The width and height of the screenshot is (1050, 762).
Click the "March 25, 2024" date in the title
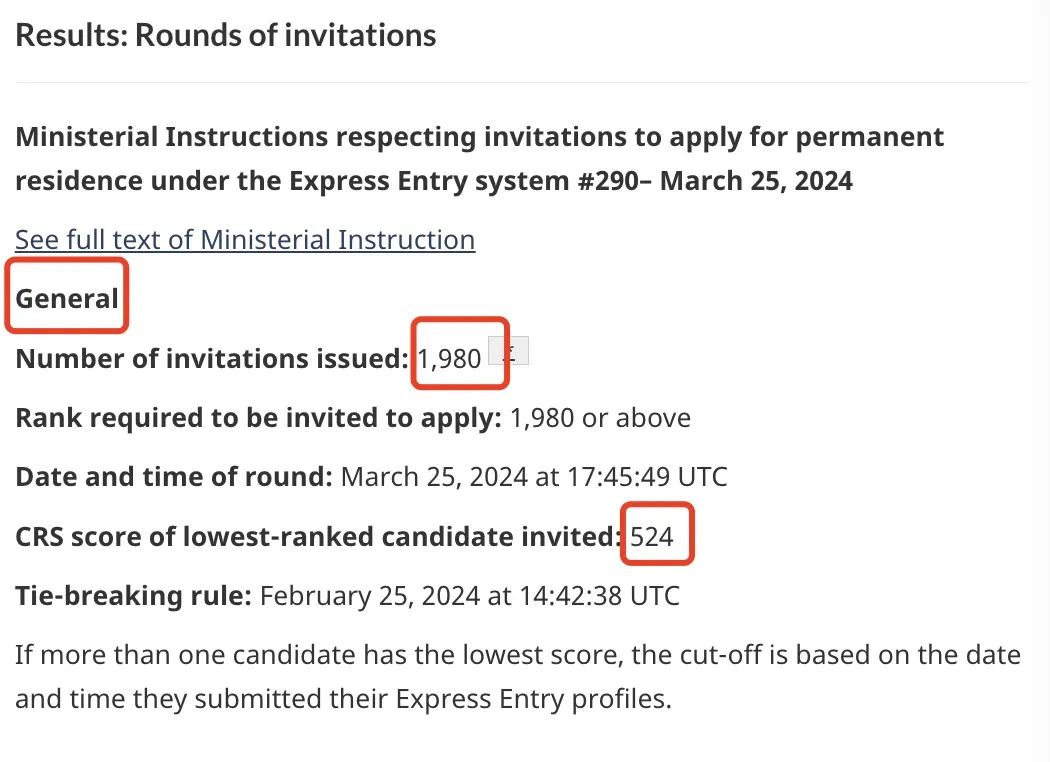point(757,182)
